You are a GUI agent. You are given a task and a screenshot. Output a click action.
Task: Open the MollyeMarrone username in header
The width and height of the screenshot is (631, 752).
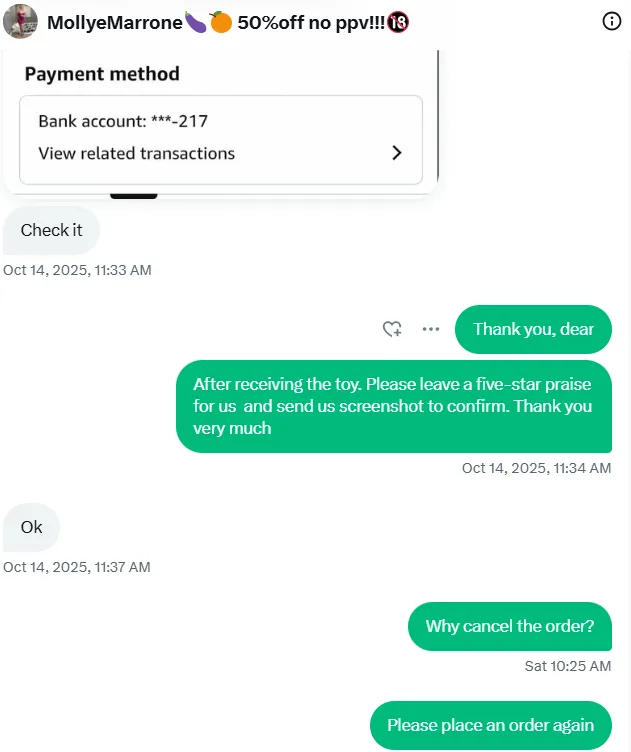[114, 21]
